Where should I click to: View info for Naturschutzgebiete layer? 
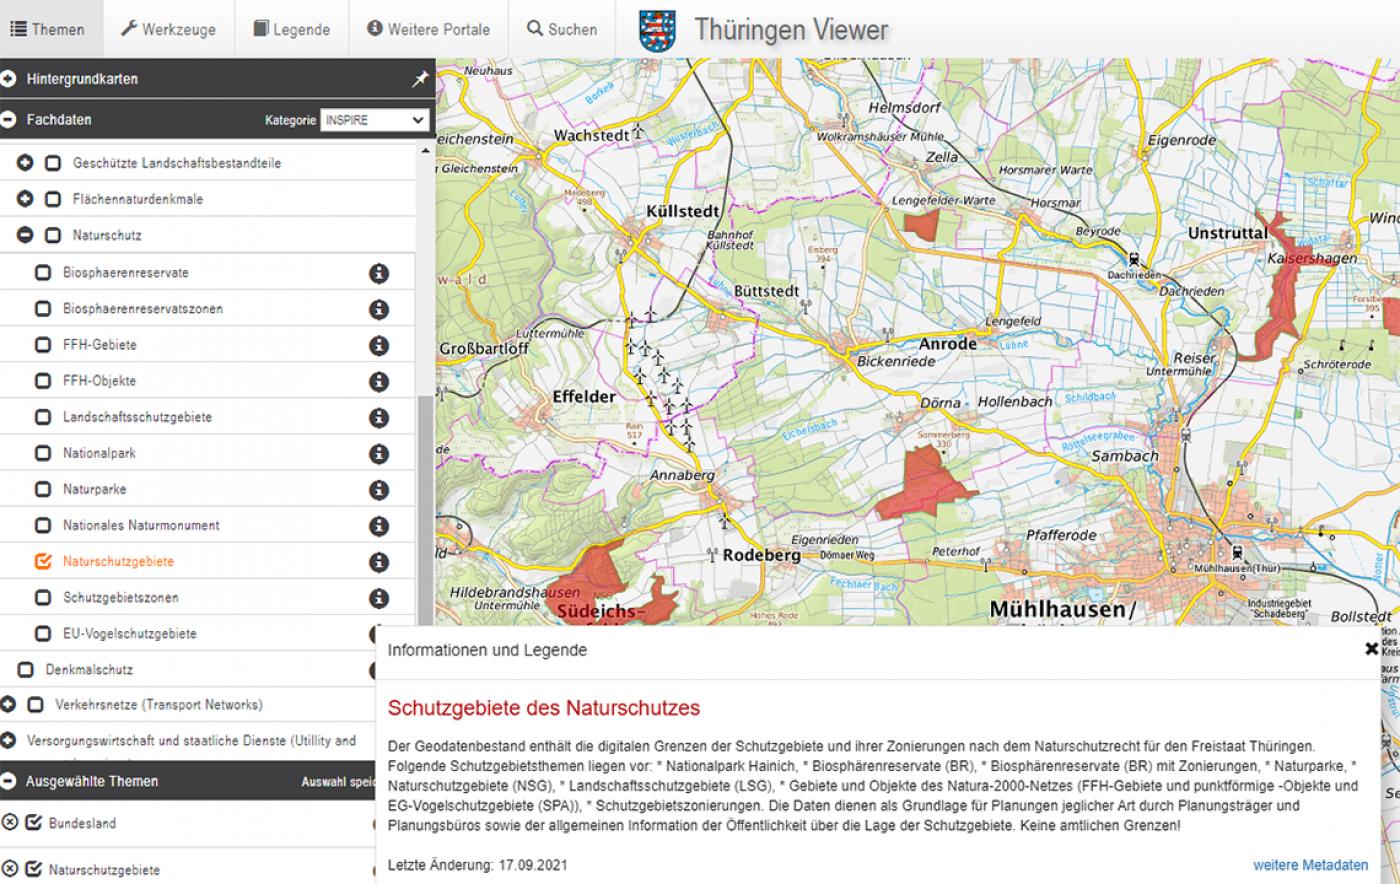pyautogui.click(x=379, y=563)
